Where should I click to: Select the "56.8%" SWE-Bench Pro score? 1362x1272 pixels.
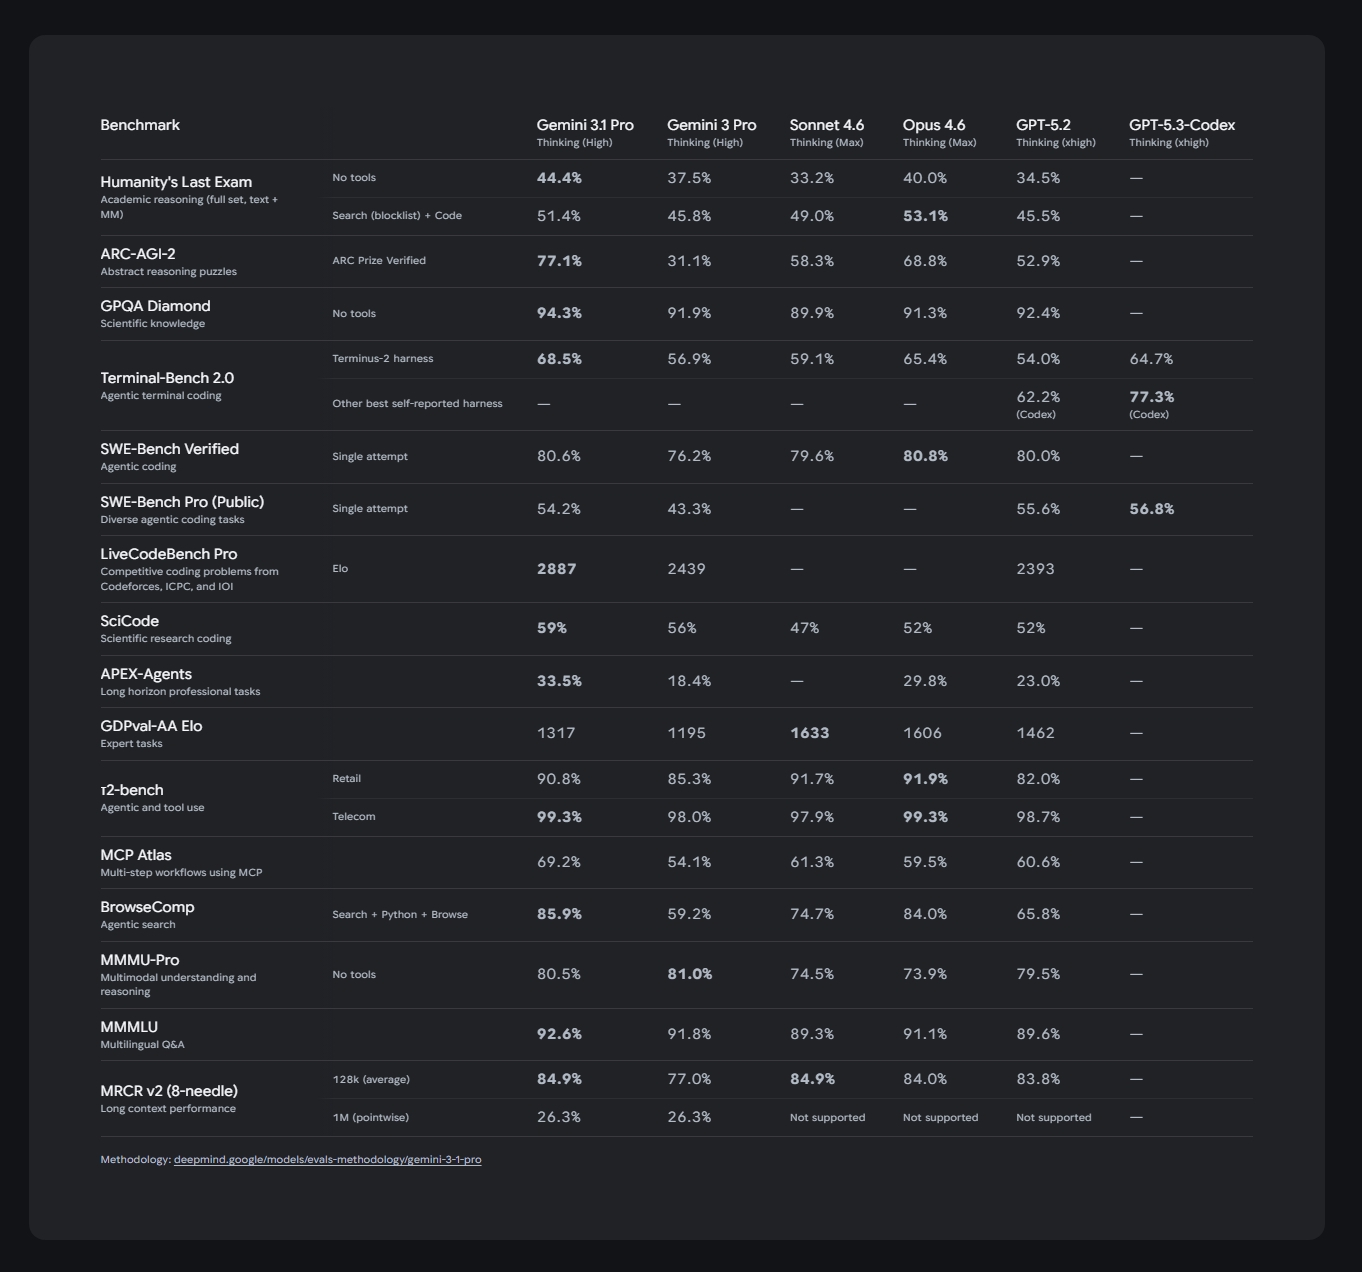[1152, 509]
